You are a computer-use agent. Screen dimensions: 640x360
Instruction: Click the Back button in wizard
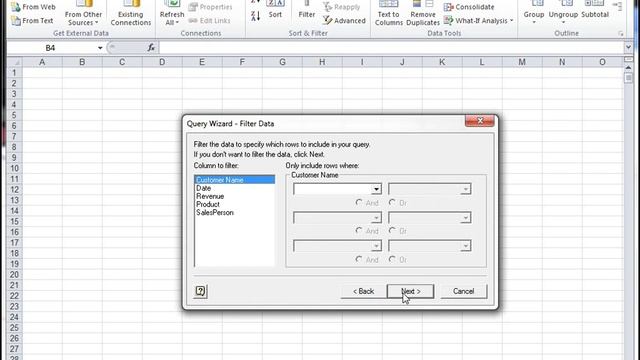point(363,291)
